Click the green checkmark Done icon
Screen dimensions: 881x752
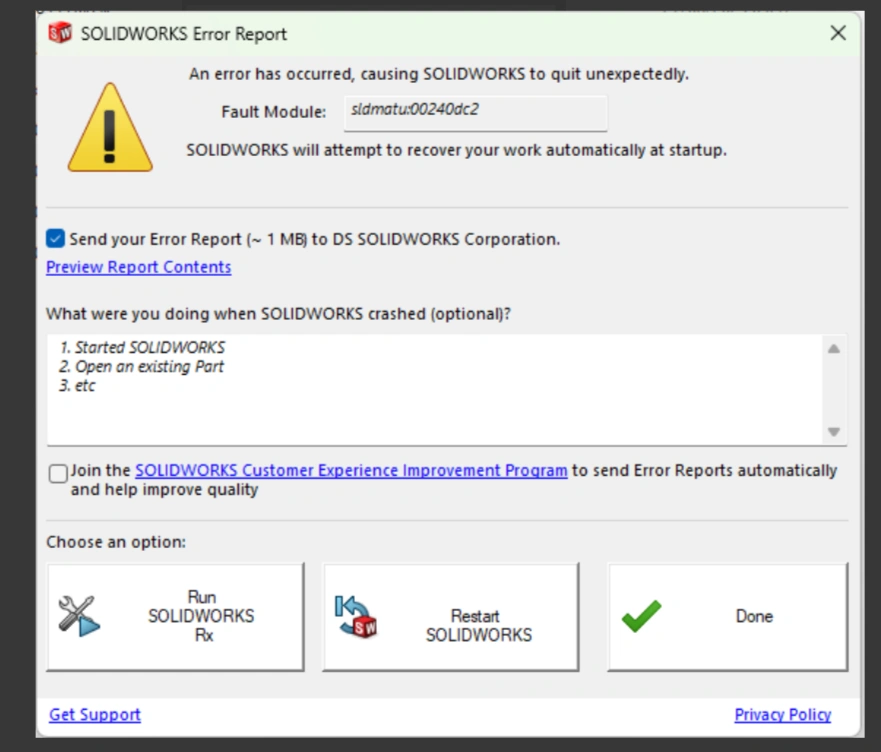tap(642, 616)
